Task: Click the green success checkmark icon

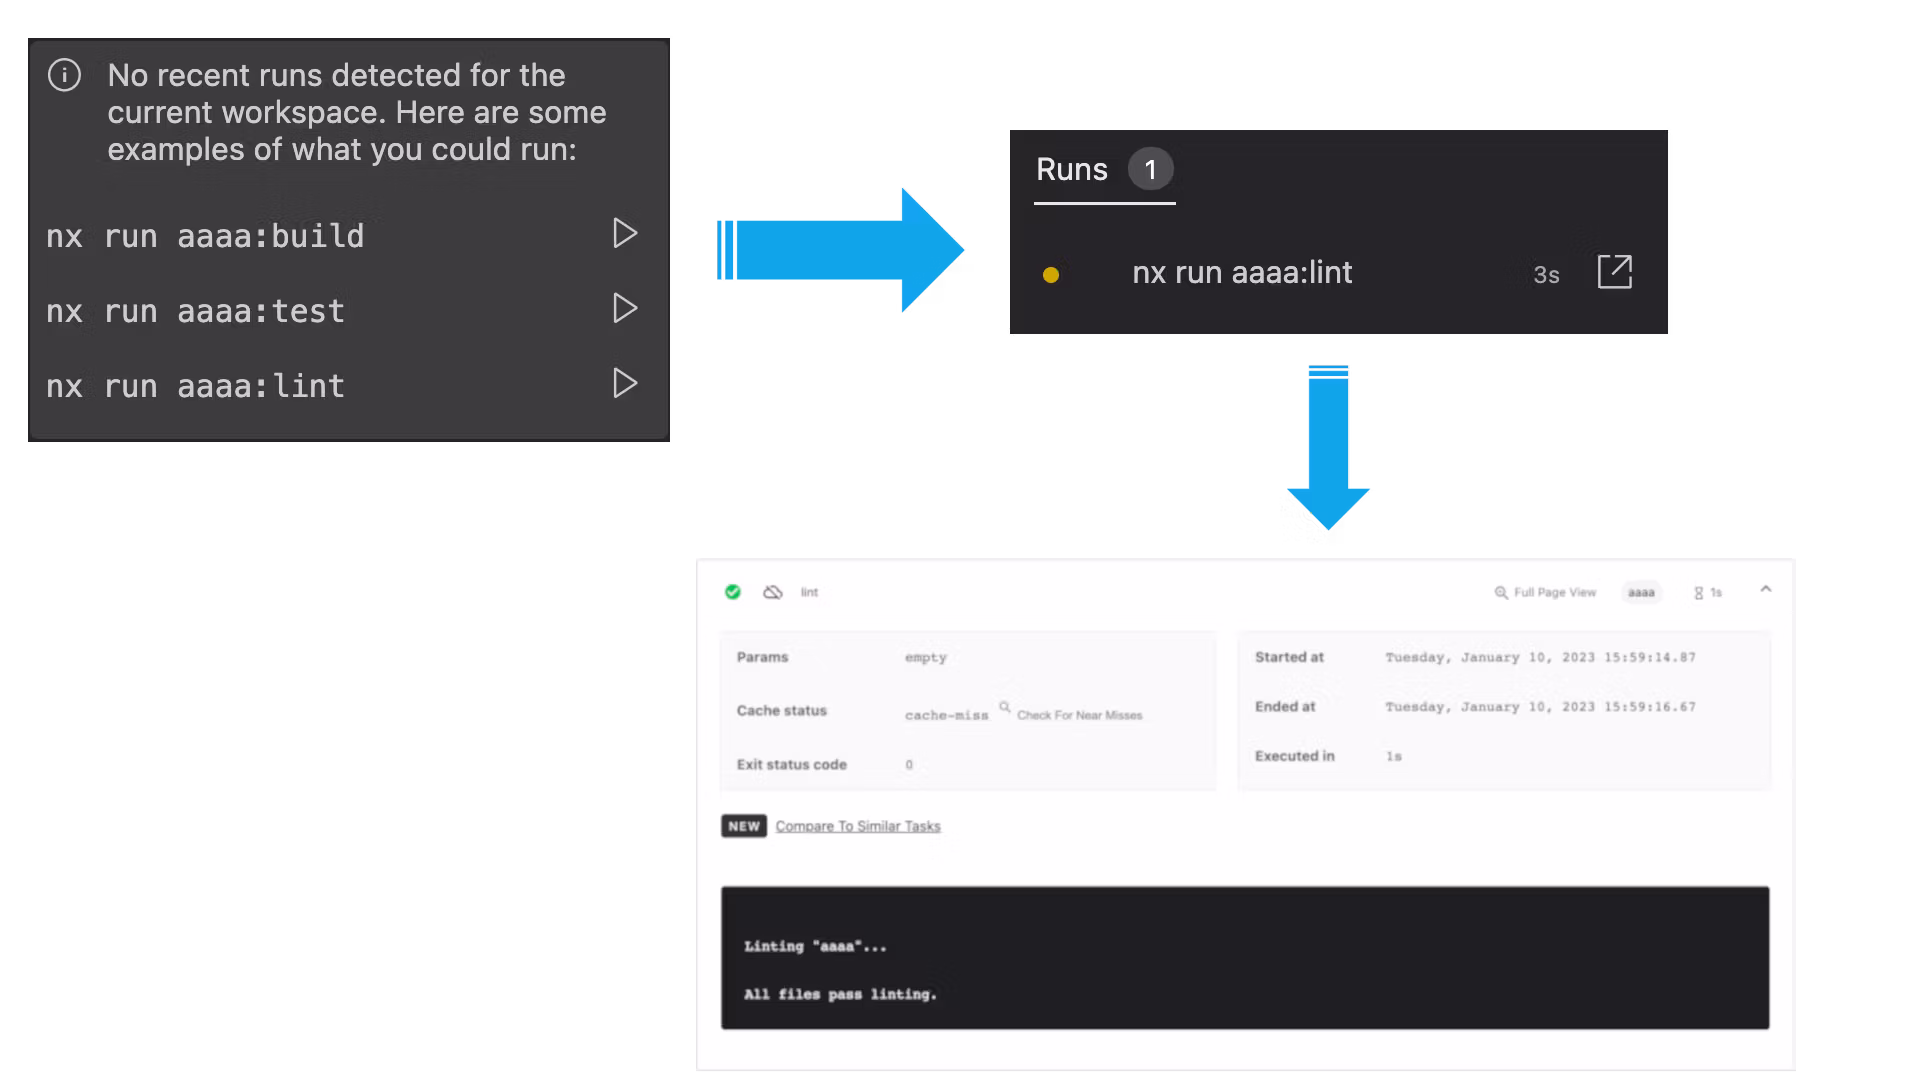Action: point(733,592)
